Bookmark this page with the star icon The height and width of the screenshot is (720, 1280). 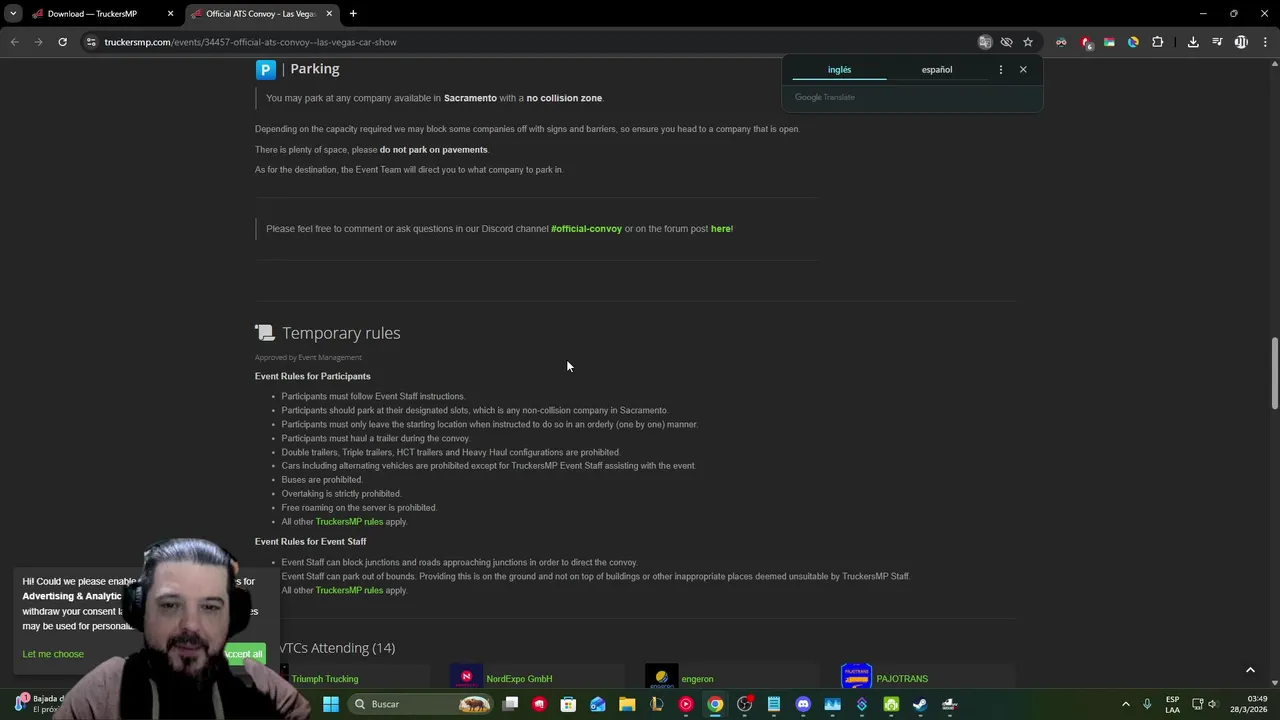pyautogui.click(x=1027, y=42)
